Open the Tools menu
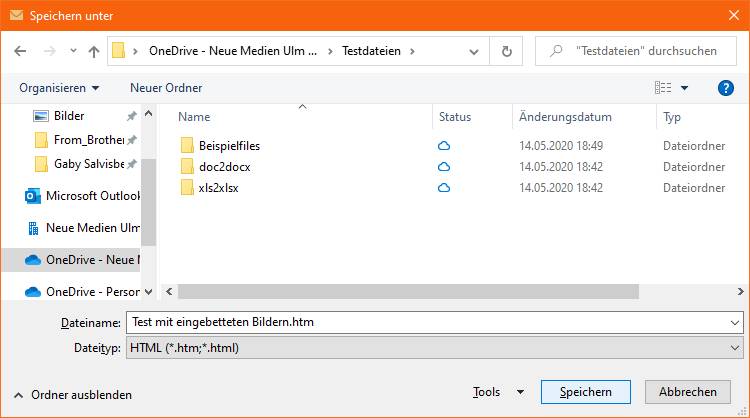 [498, 392]
